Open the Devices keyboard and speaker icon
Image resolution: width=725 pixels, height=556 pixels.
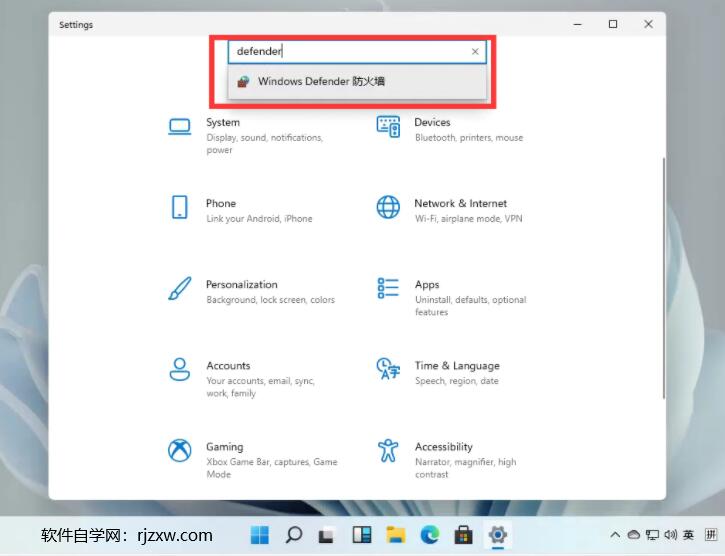388,127
